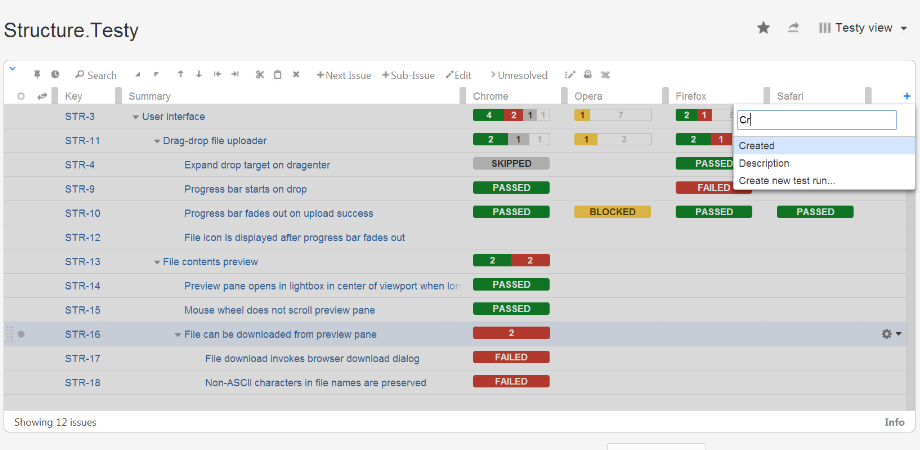This screenshot has height=450, width=920.
Task: Click the collapse-all triangle icon
Action: point(138,75)
